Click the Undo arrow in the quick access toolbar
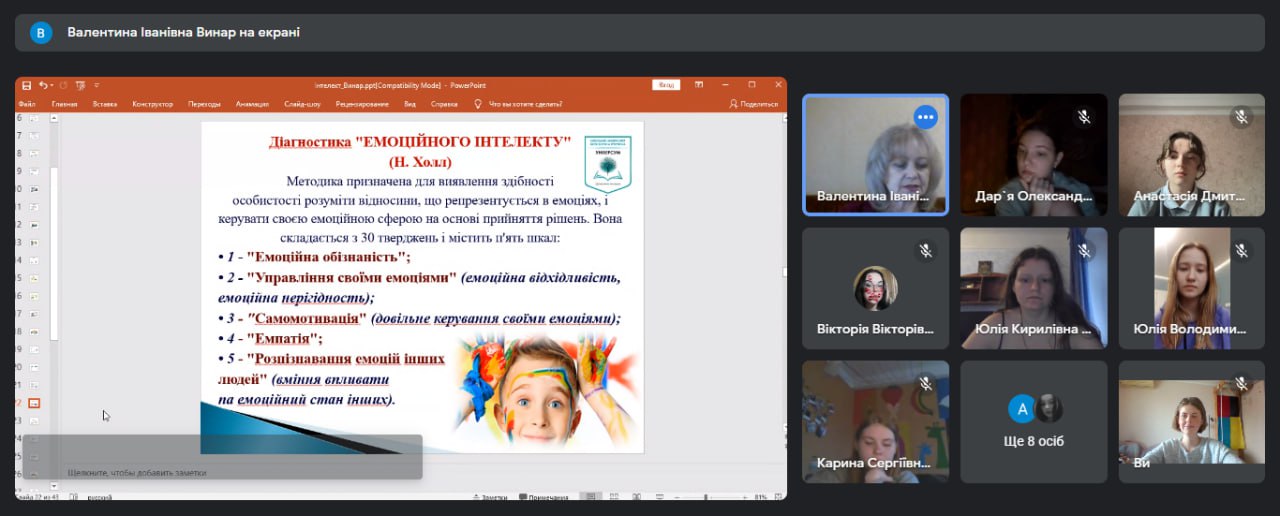 (x=43, y=85)
